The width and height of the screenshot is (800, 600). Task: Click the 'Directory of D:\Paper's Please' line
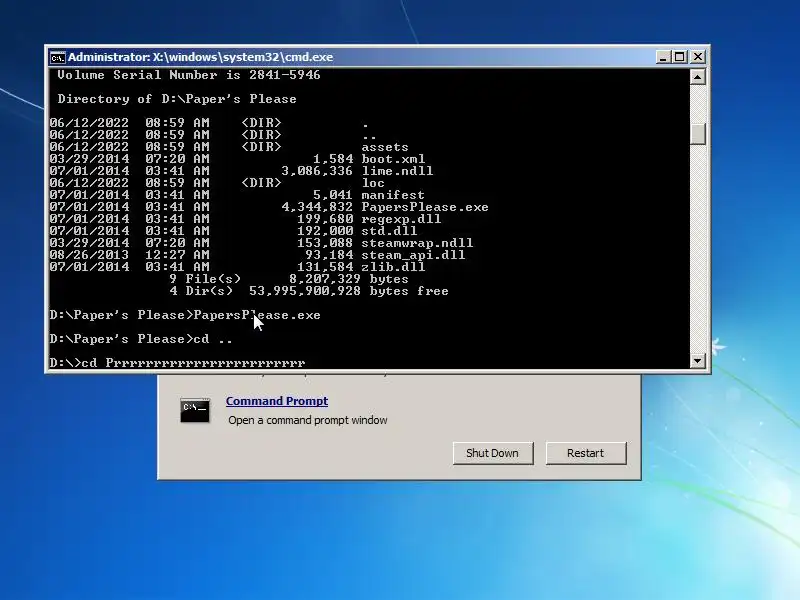pos(177,99)
